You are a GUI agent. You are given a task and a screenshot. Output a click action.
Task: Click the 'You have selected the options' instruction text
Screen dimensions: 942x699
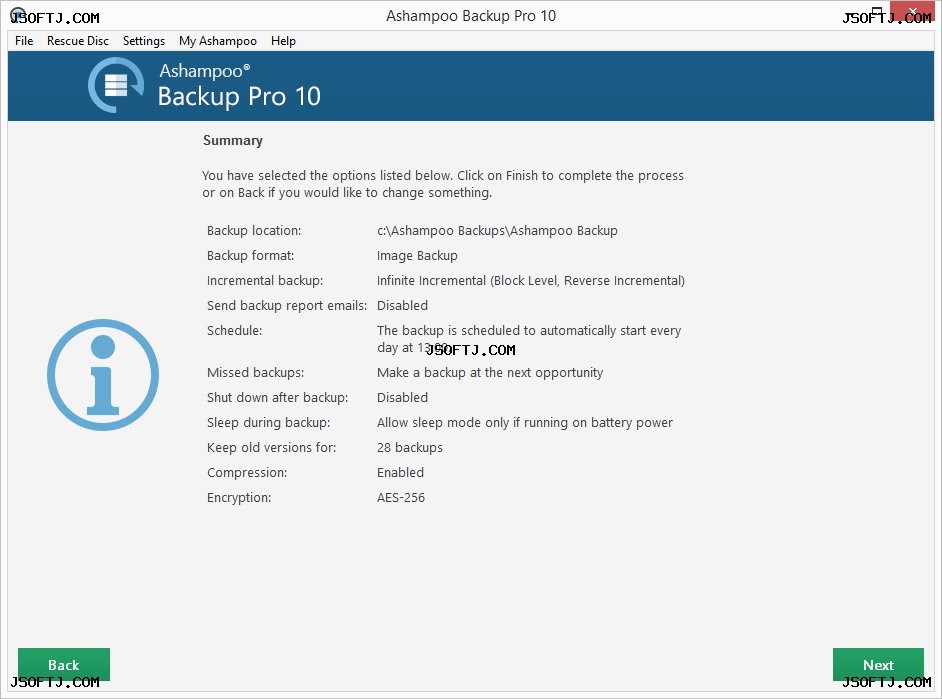(x=443, y=184)
